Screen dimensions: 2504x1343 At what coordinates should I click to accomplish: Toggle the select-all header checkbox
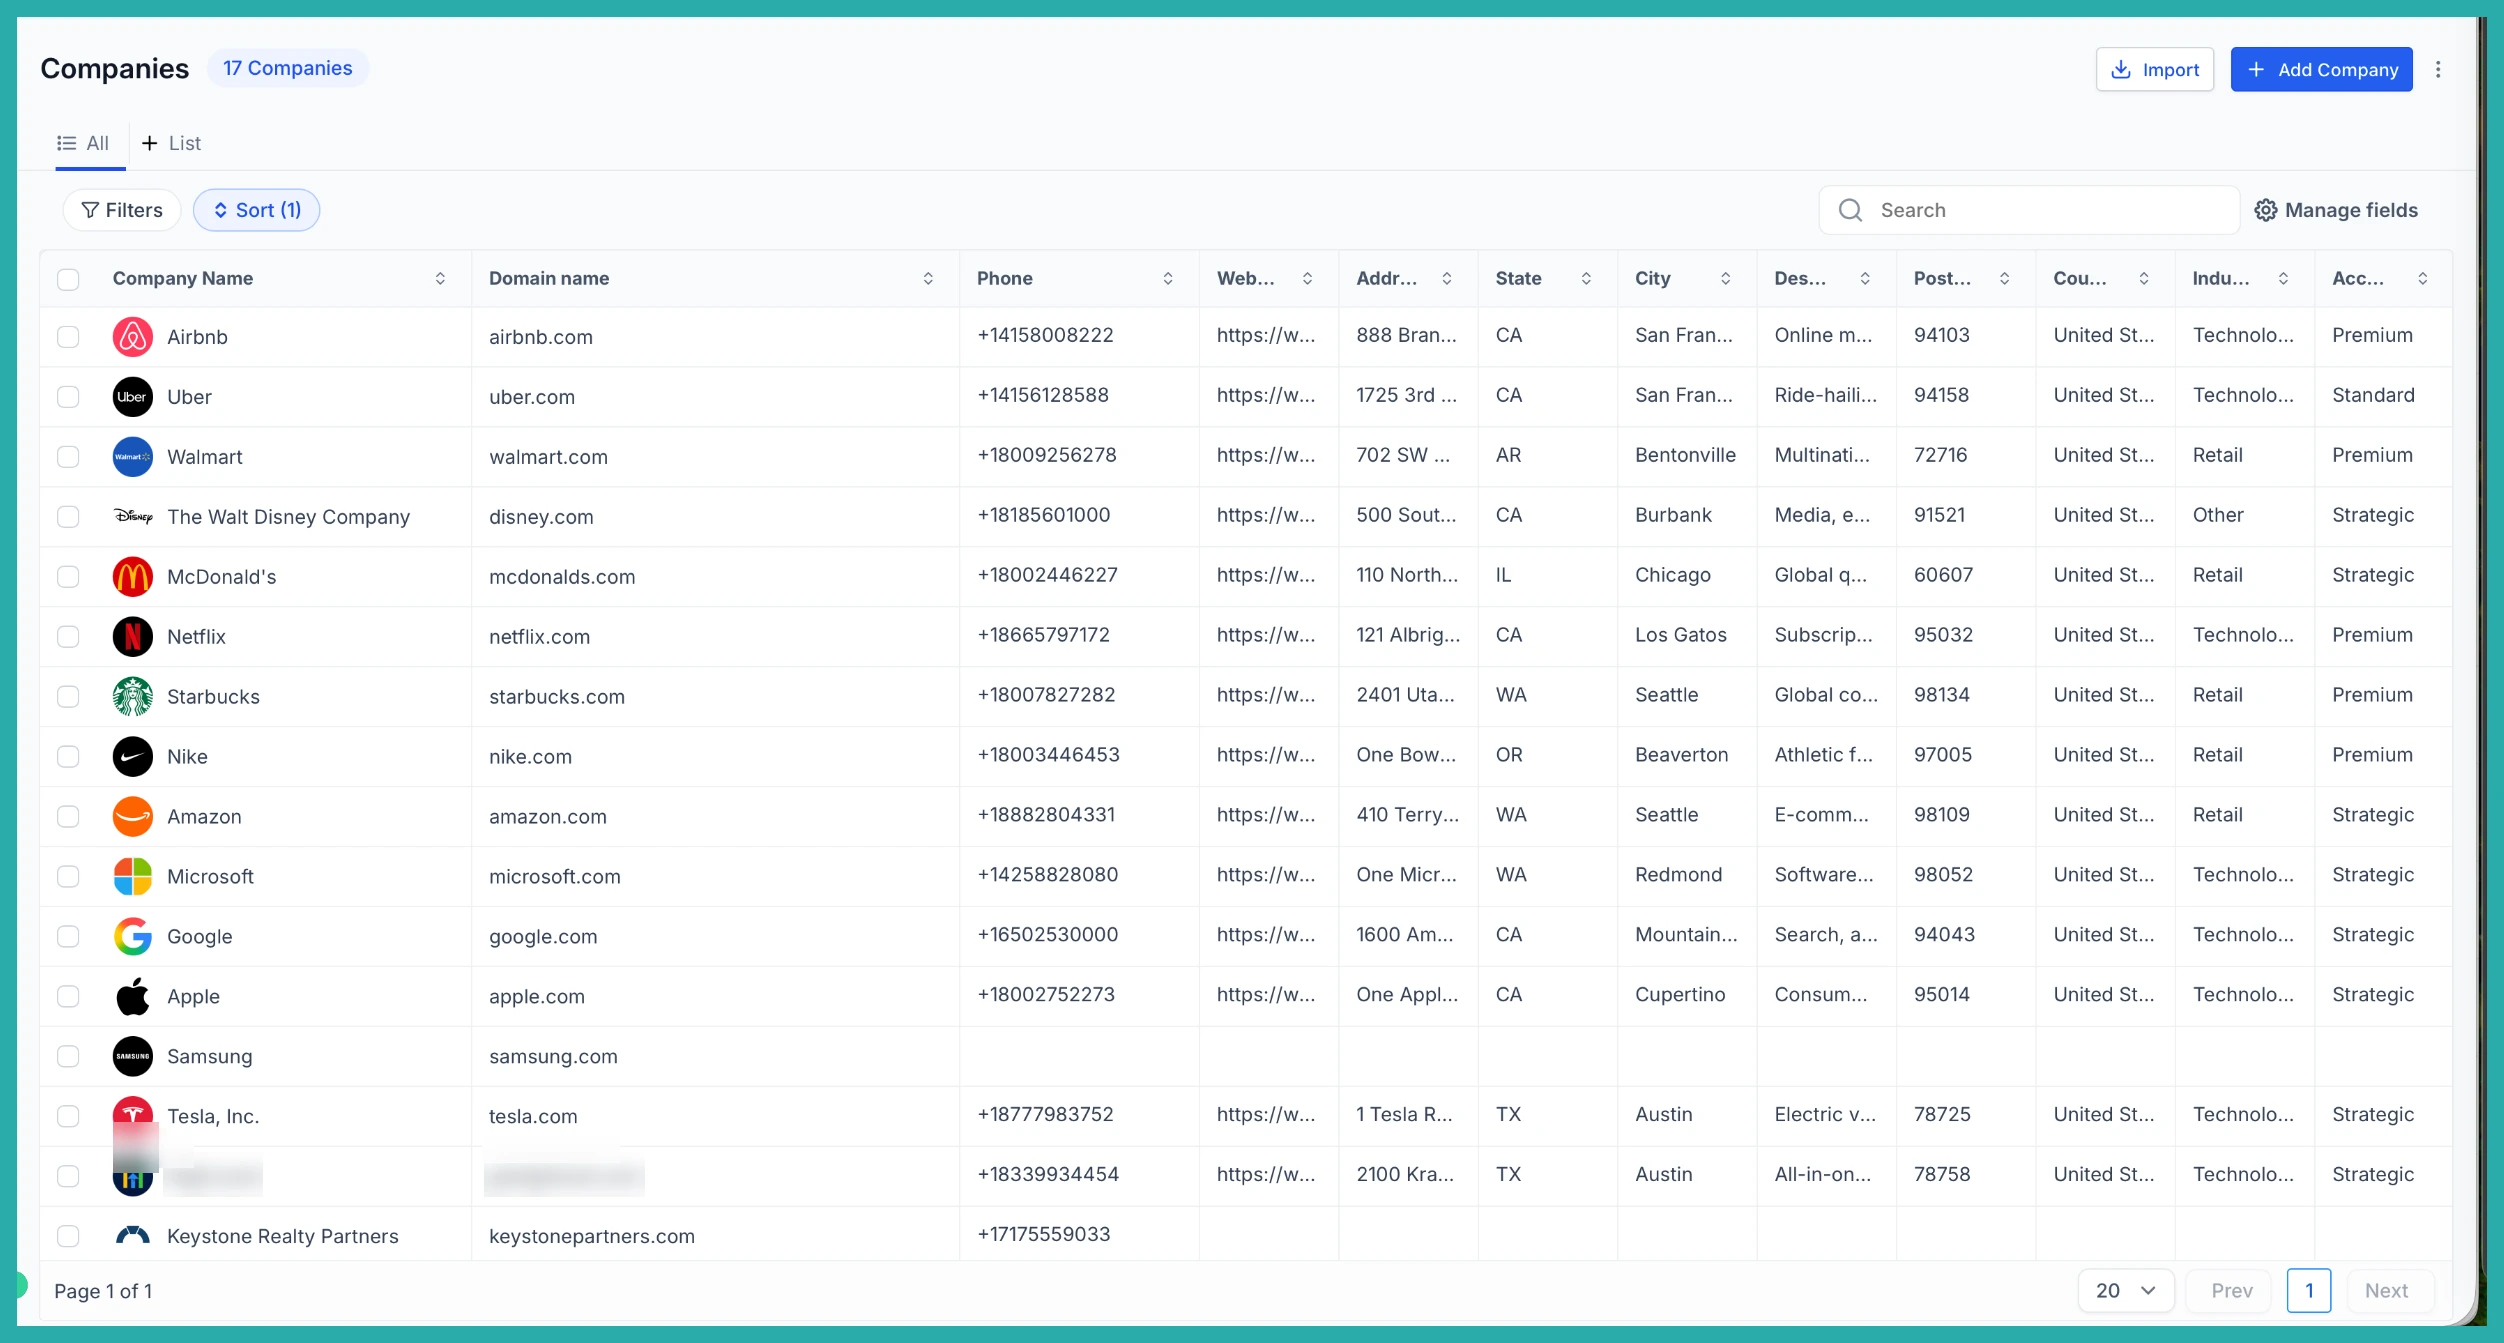pyautogui.click(x=68, y=279)
